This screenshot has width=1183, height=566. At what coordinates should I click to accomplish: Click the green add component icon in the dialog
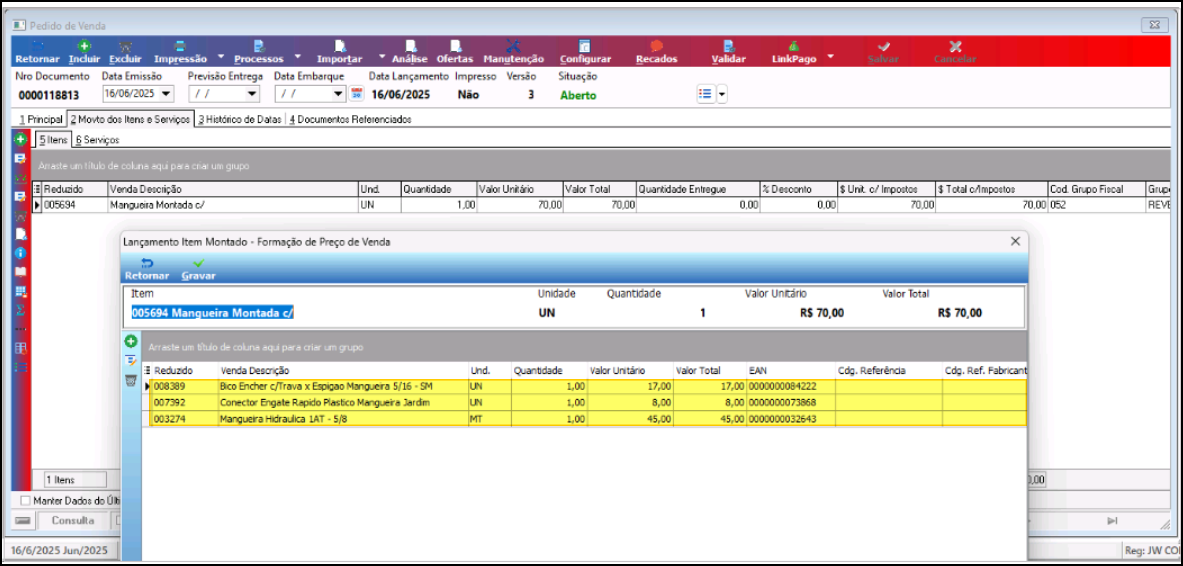click(x=131, y=343)
